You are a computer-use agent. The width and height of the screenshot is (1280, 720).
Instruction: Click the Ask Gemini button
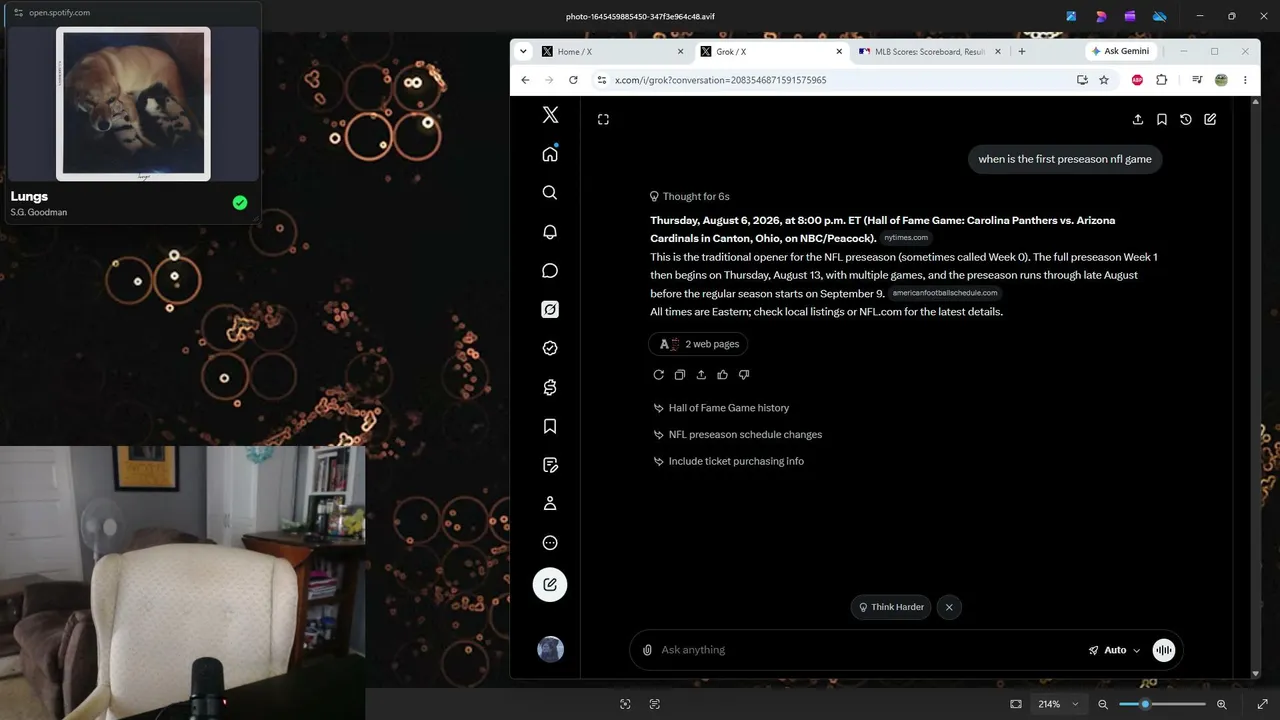1120,51
